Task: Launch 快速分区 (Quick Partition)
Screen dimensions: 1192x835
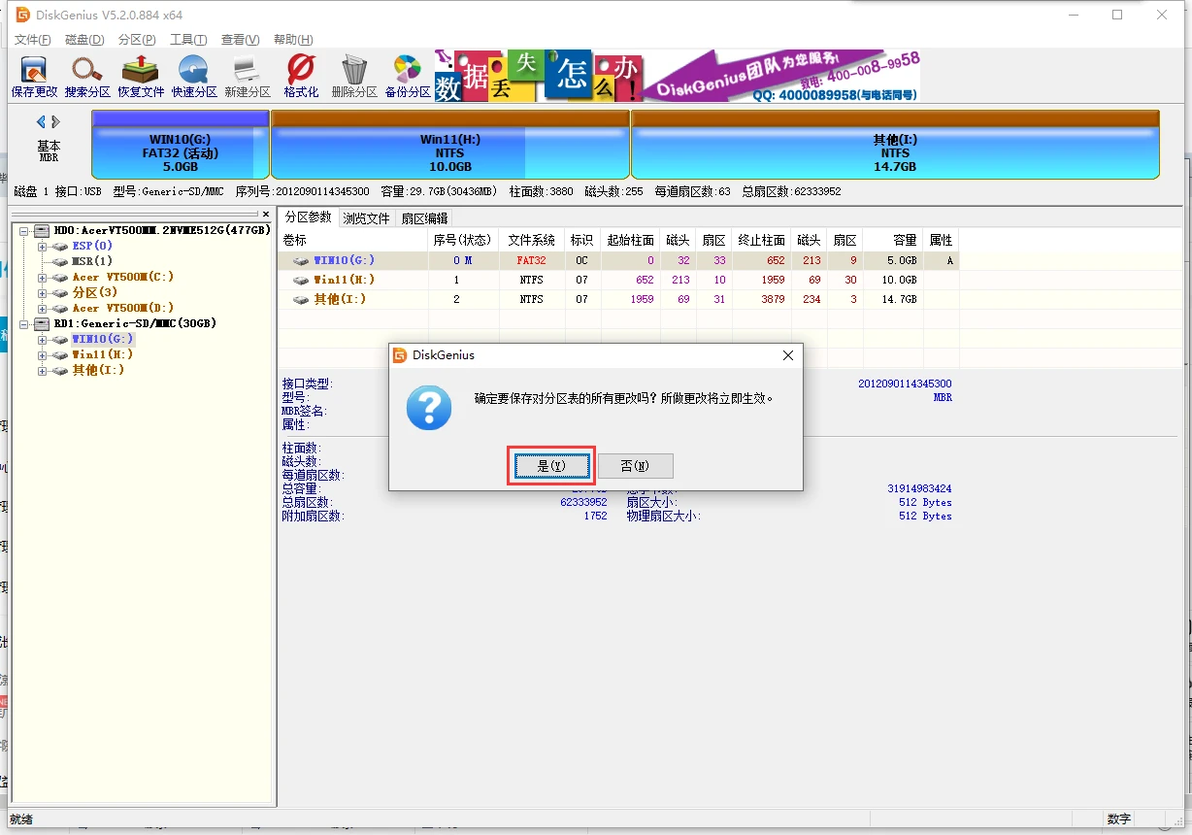Action: click(x=193, y=75)
